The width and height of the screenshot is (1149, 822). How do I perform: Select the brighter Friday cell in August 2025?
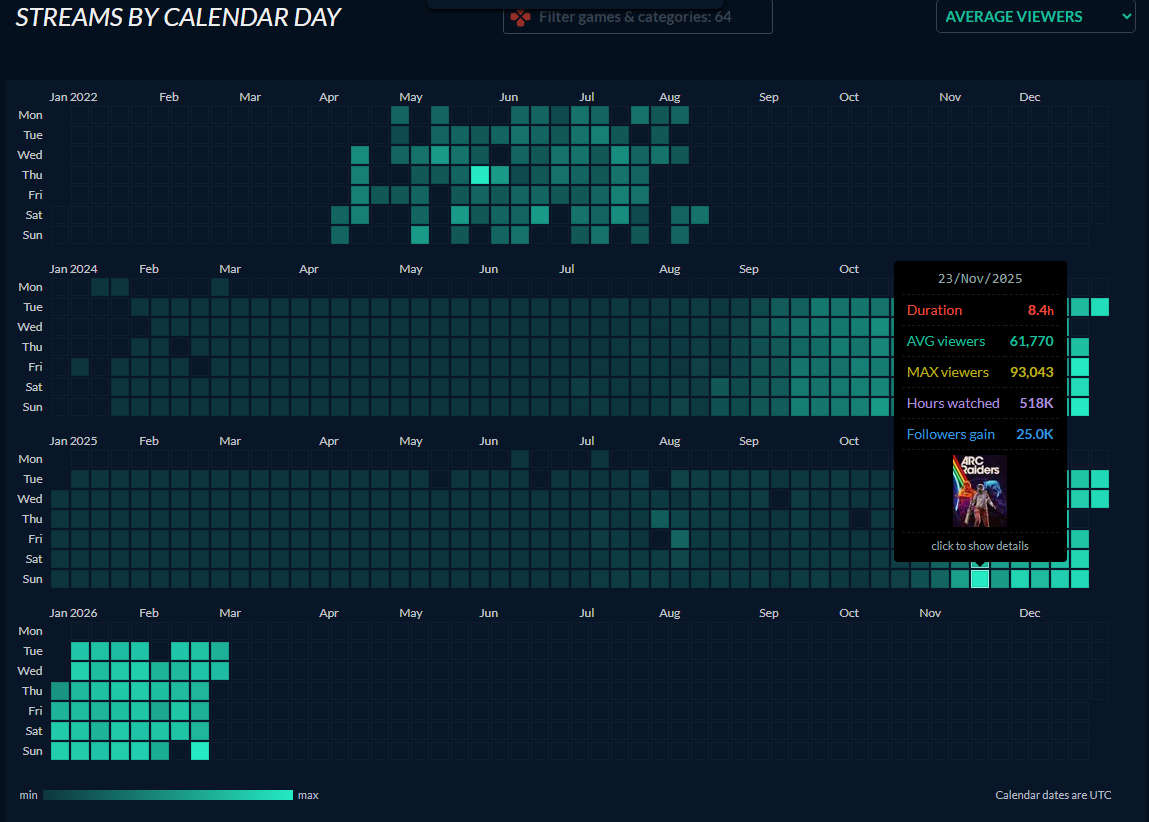click(680, 539)
